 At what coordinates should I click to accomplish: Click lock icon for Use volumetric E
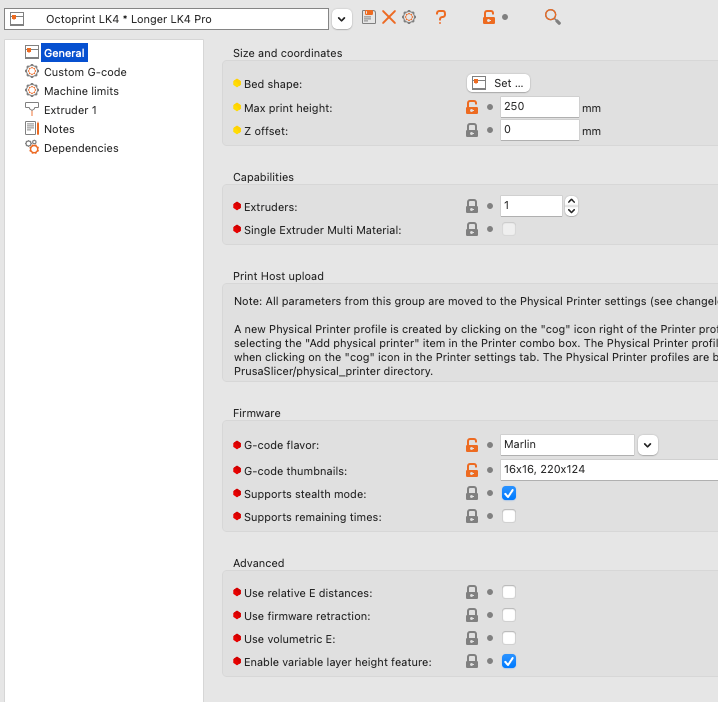point(472,638)
